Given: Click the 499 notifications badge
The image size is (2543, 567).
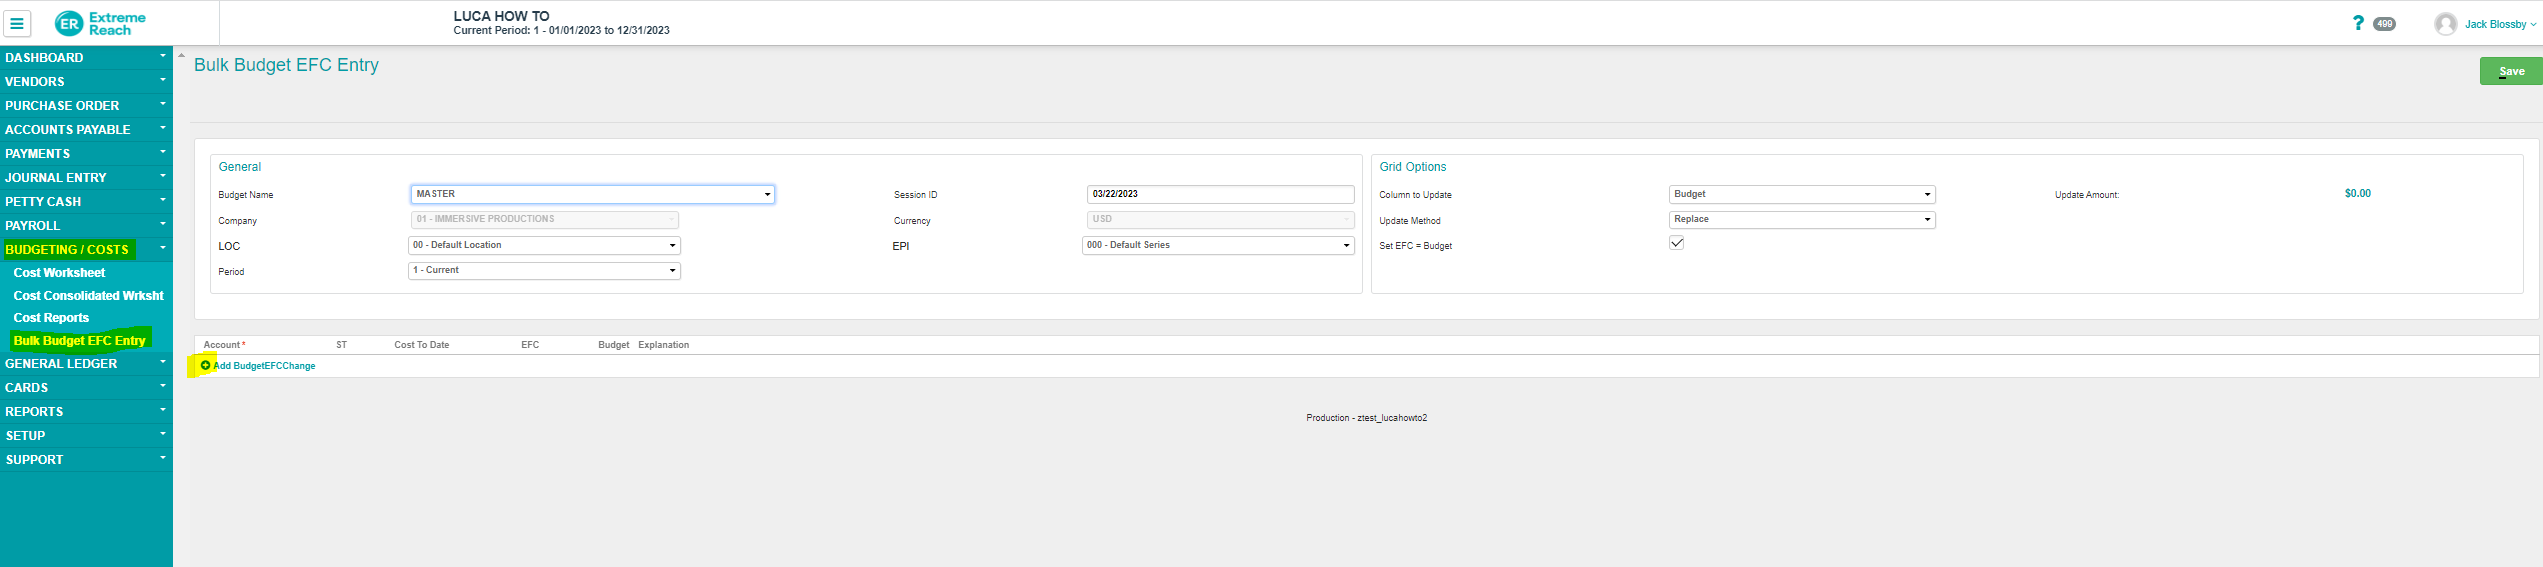Looking at the screenshot, I should pyautogui.click(x=2385, y=24).
